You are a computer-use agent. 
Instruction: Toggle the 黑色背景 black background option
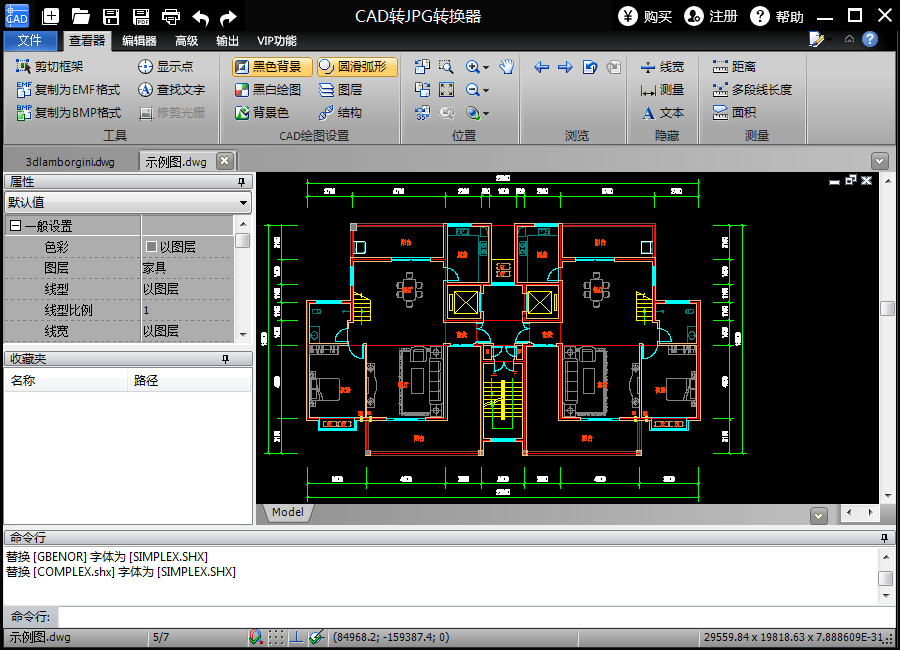click(267, 67)
